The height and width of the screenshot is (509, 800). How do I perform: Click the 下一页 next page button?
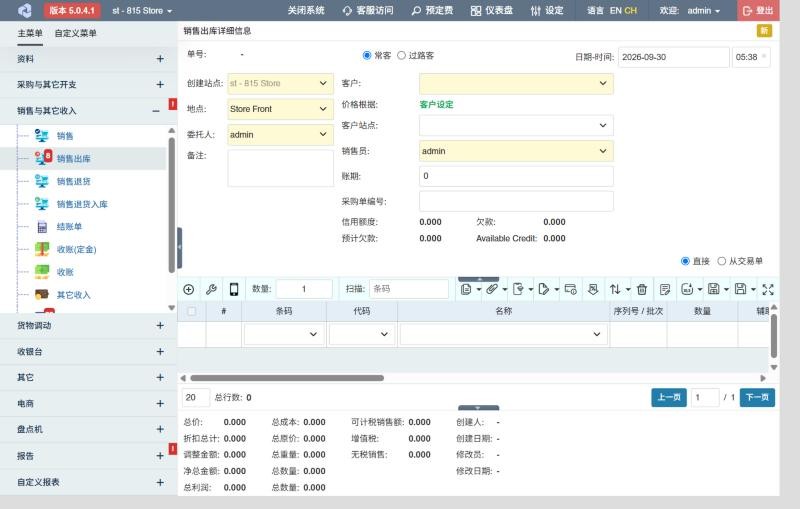[x=757, y=397]
